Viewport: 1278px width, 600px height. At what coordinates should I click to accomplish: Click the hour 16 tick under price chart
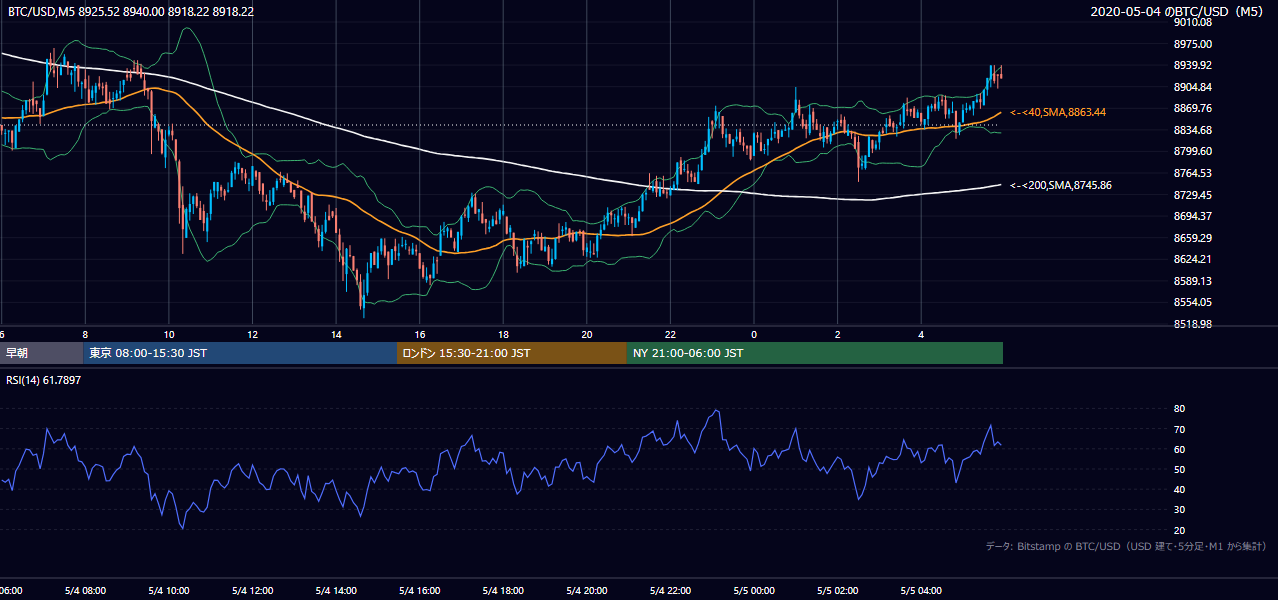point(420,334)
